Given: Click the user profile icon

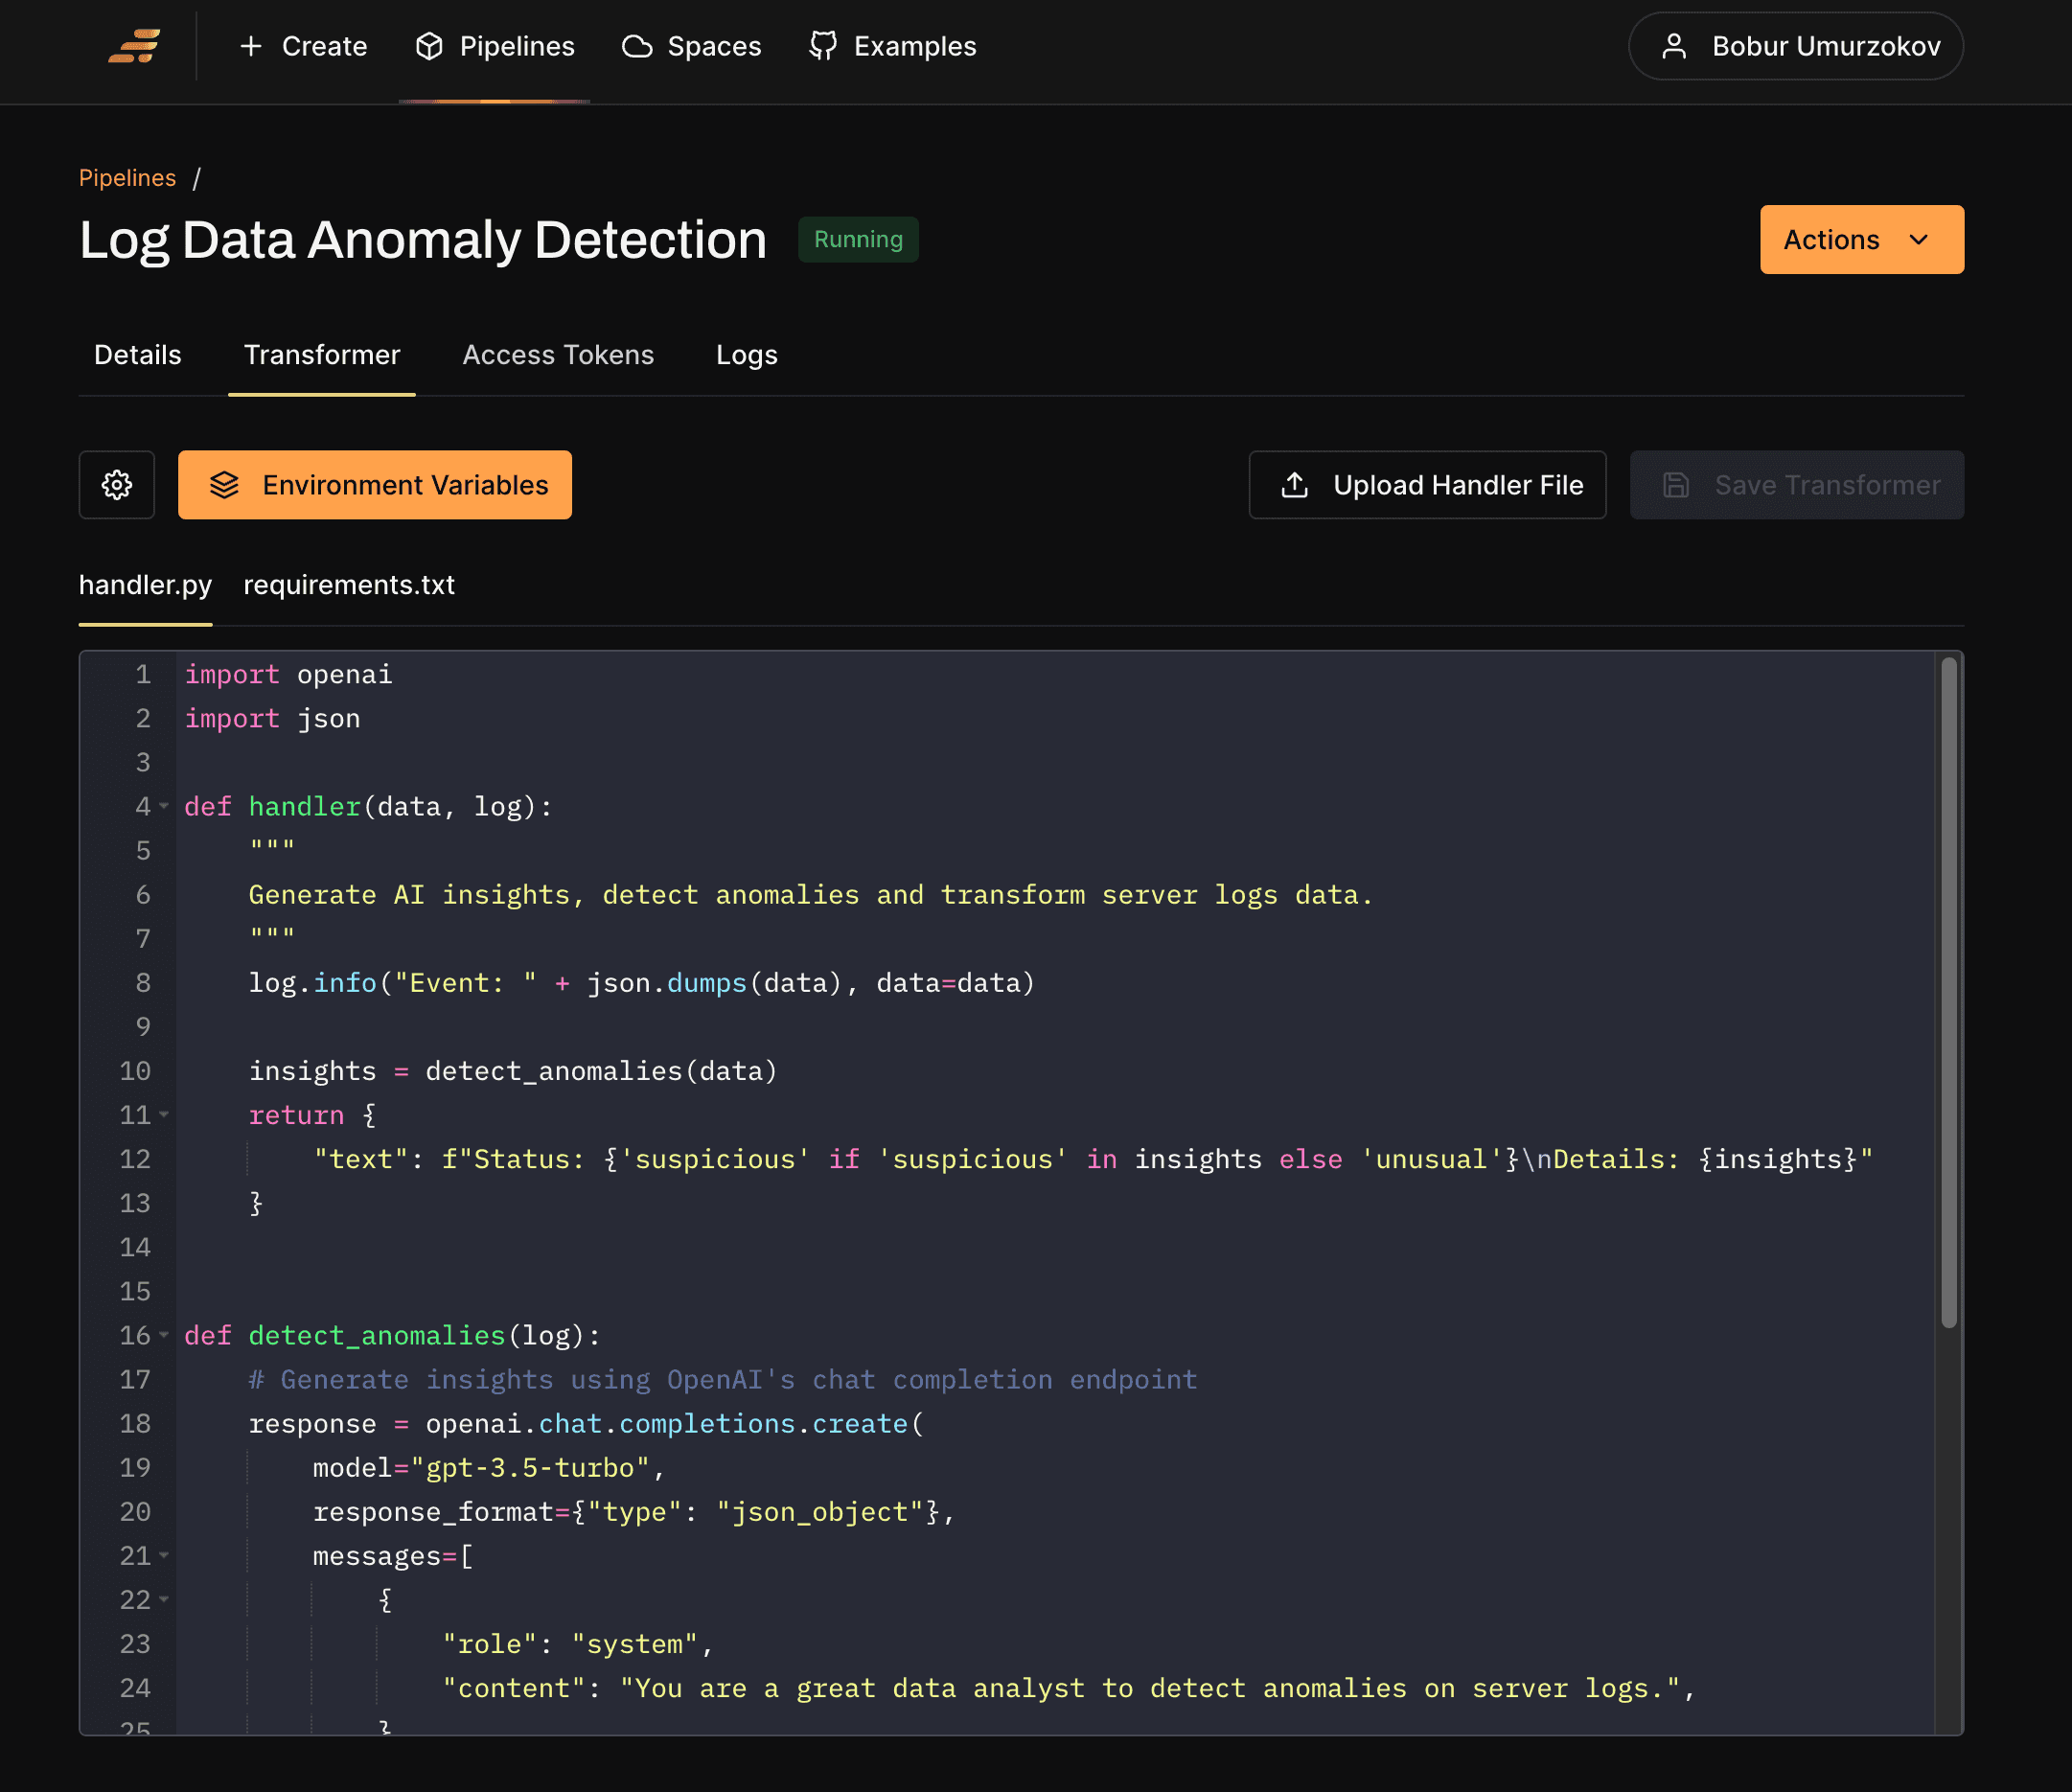Looking at the screenshot, I should click(1674, 46).
